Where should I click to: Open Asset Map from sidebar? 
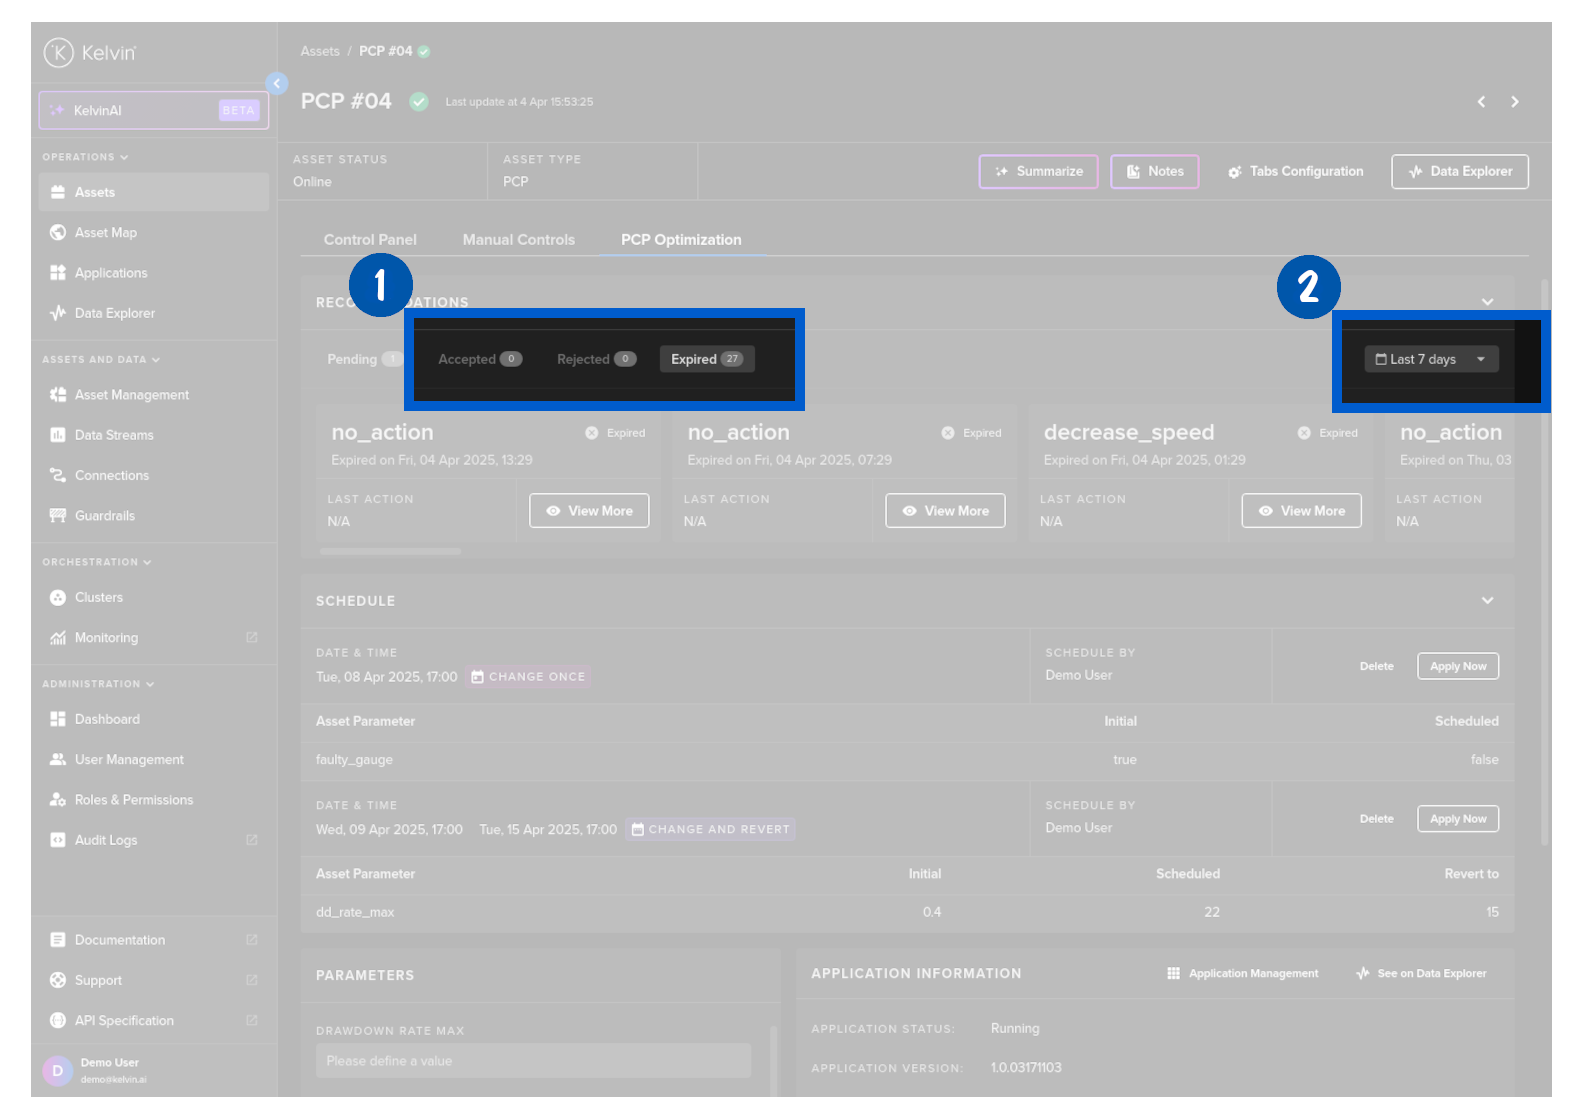105,233
